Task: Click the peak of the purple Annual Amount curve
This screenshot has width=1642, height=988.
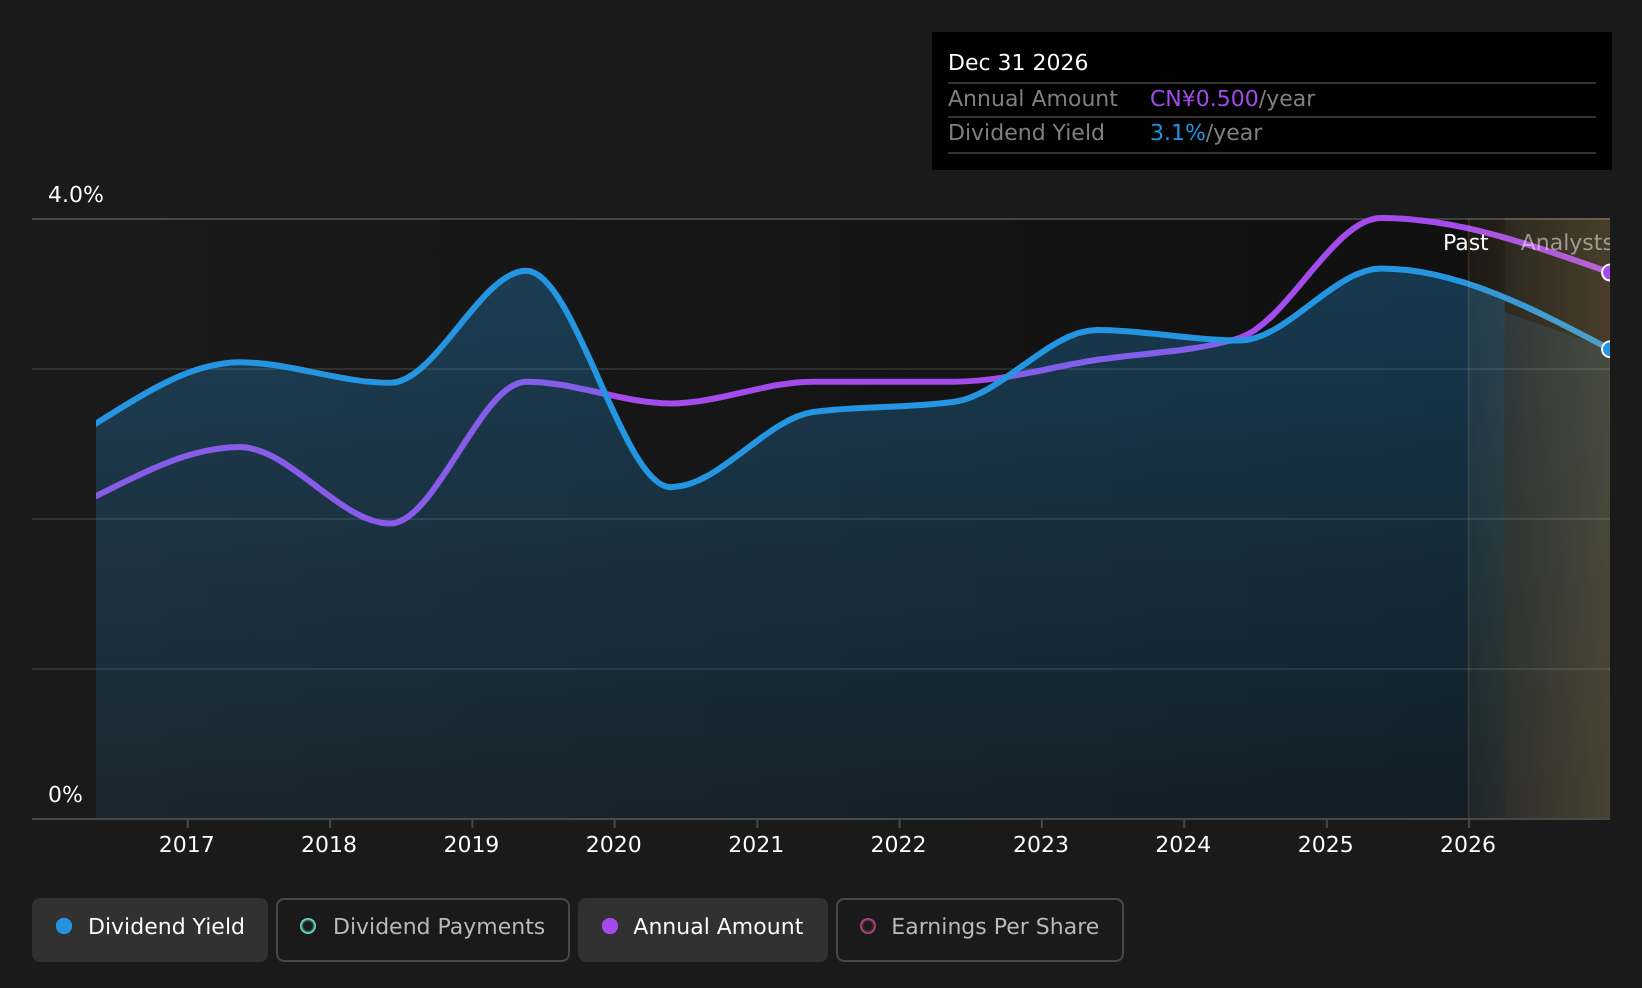Action: (1385, 217)
